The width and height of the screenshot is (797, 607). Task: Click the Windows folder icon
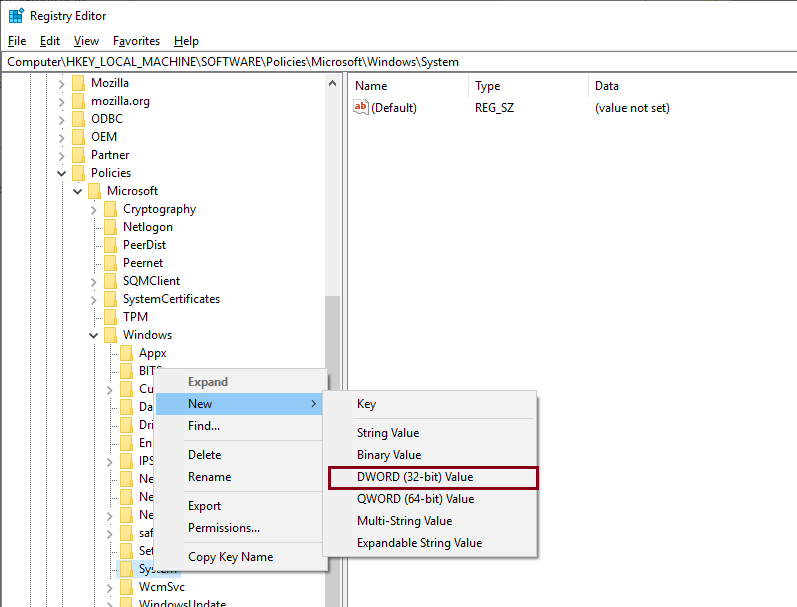110,335
